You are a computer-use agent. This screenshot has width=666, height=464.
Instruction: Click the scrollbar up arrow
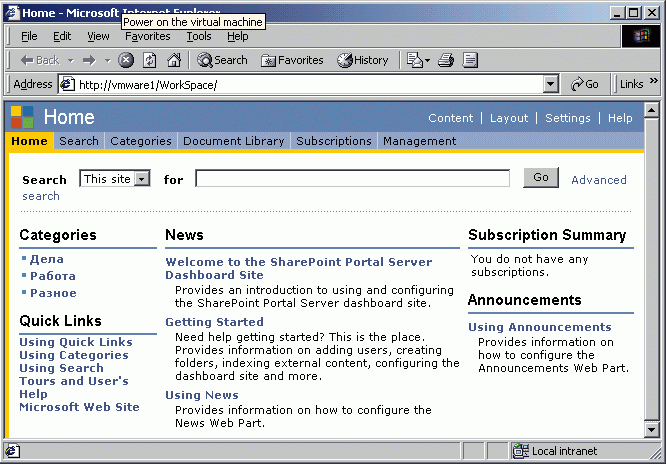[x=652, y=110]
